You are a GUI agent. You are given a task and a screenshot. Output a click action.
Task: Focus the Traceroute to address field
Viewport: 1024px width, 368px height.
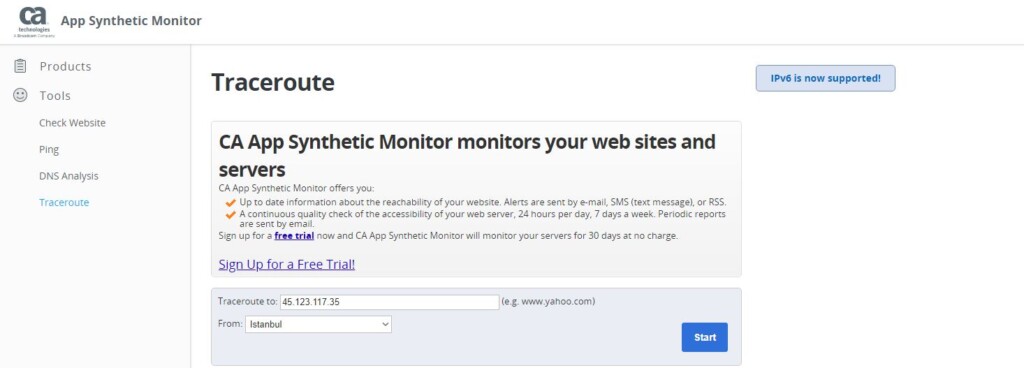pyautogui.click(x=390, y=302)
